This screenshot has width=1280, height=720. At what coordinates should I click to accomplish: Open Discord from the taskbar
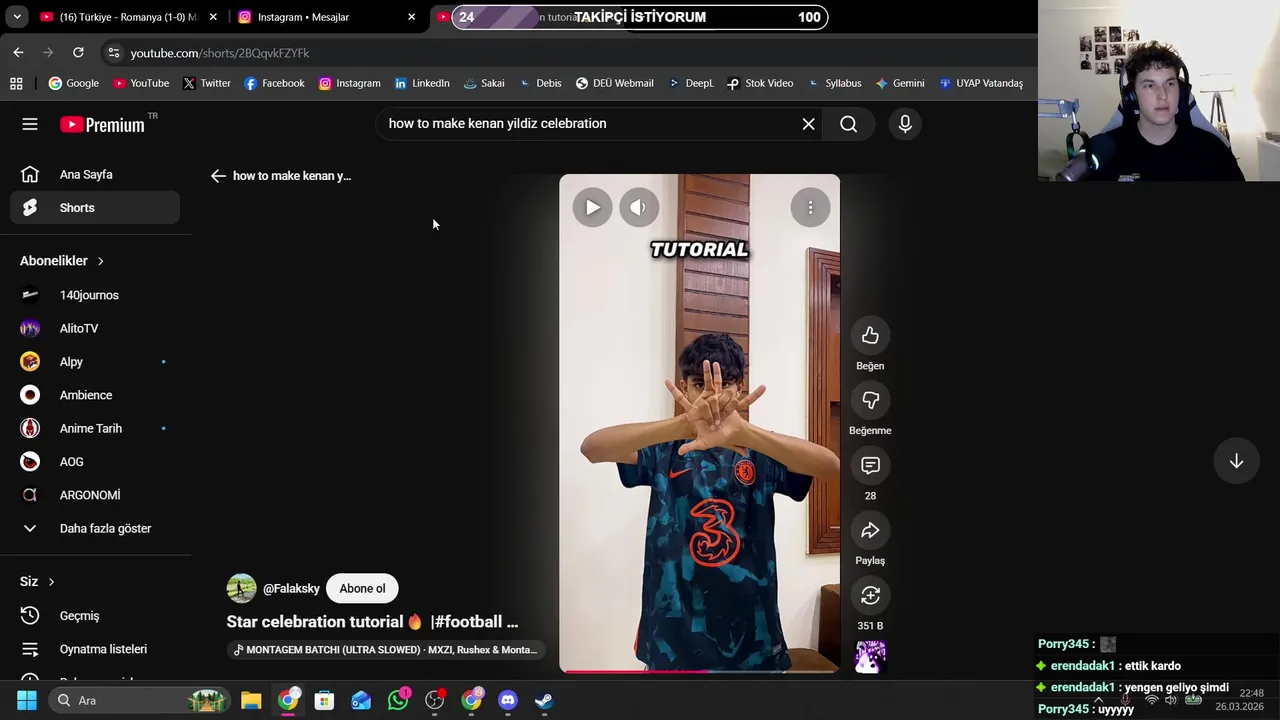coord(508,701)
